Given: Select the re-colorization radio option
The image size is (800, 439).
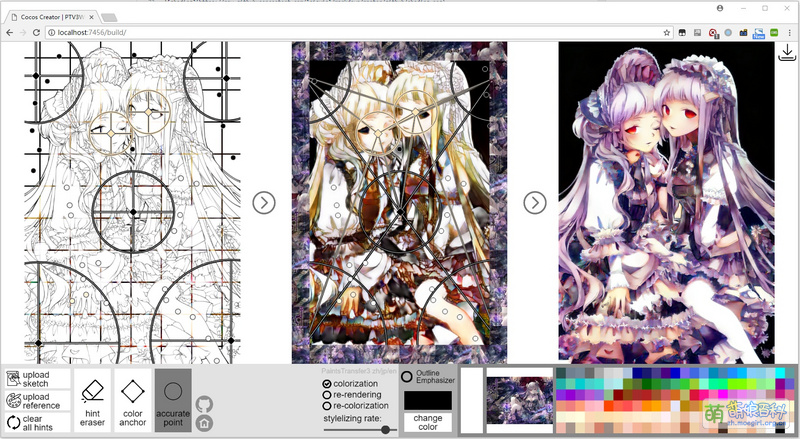Looking at the screenshot, I should [x=327, y=407].
